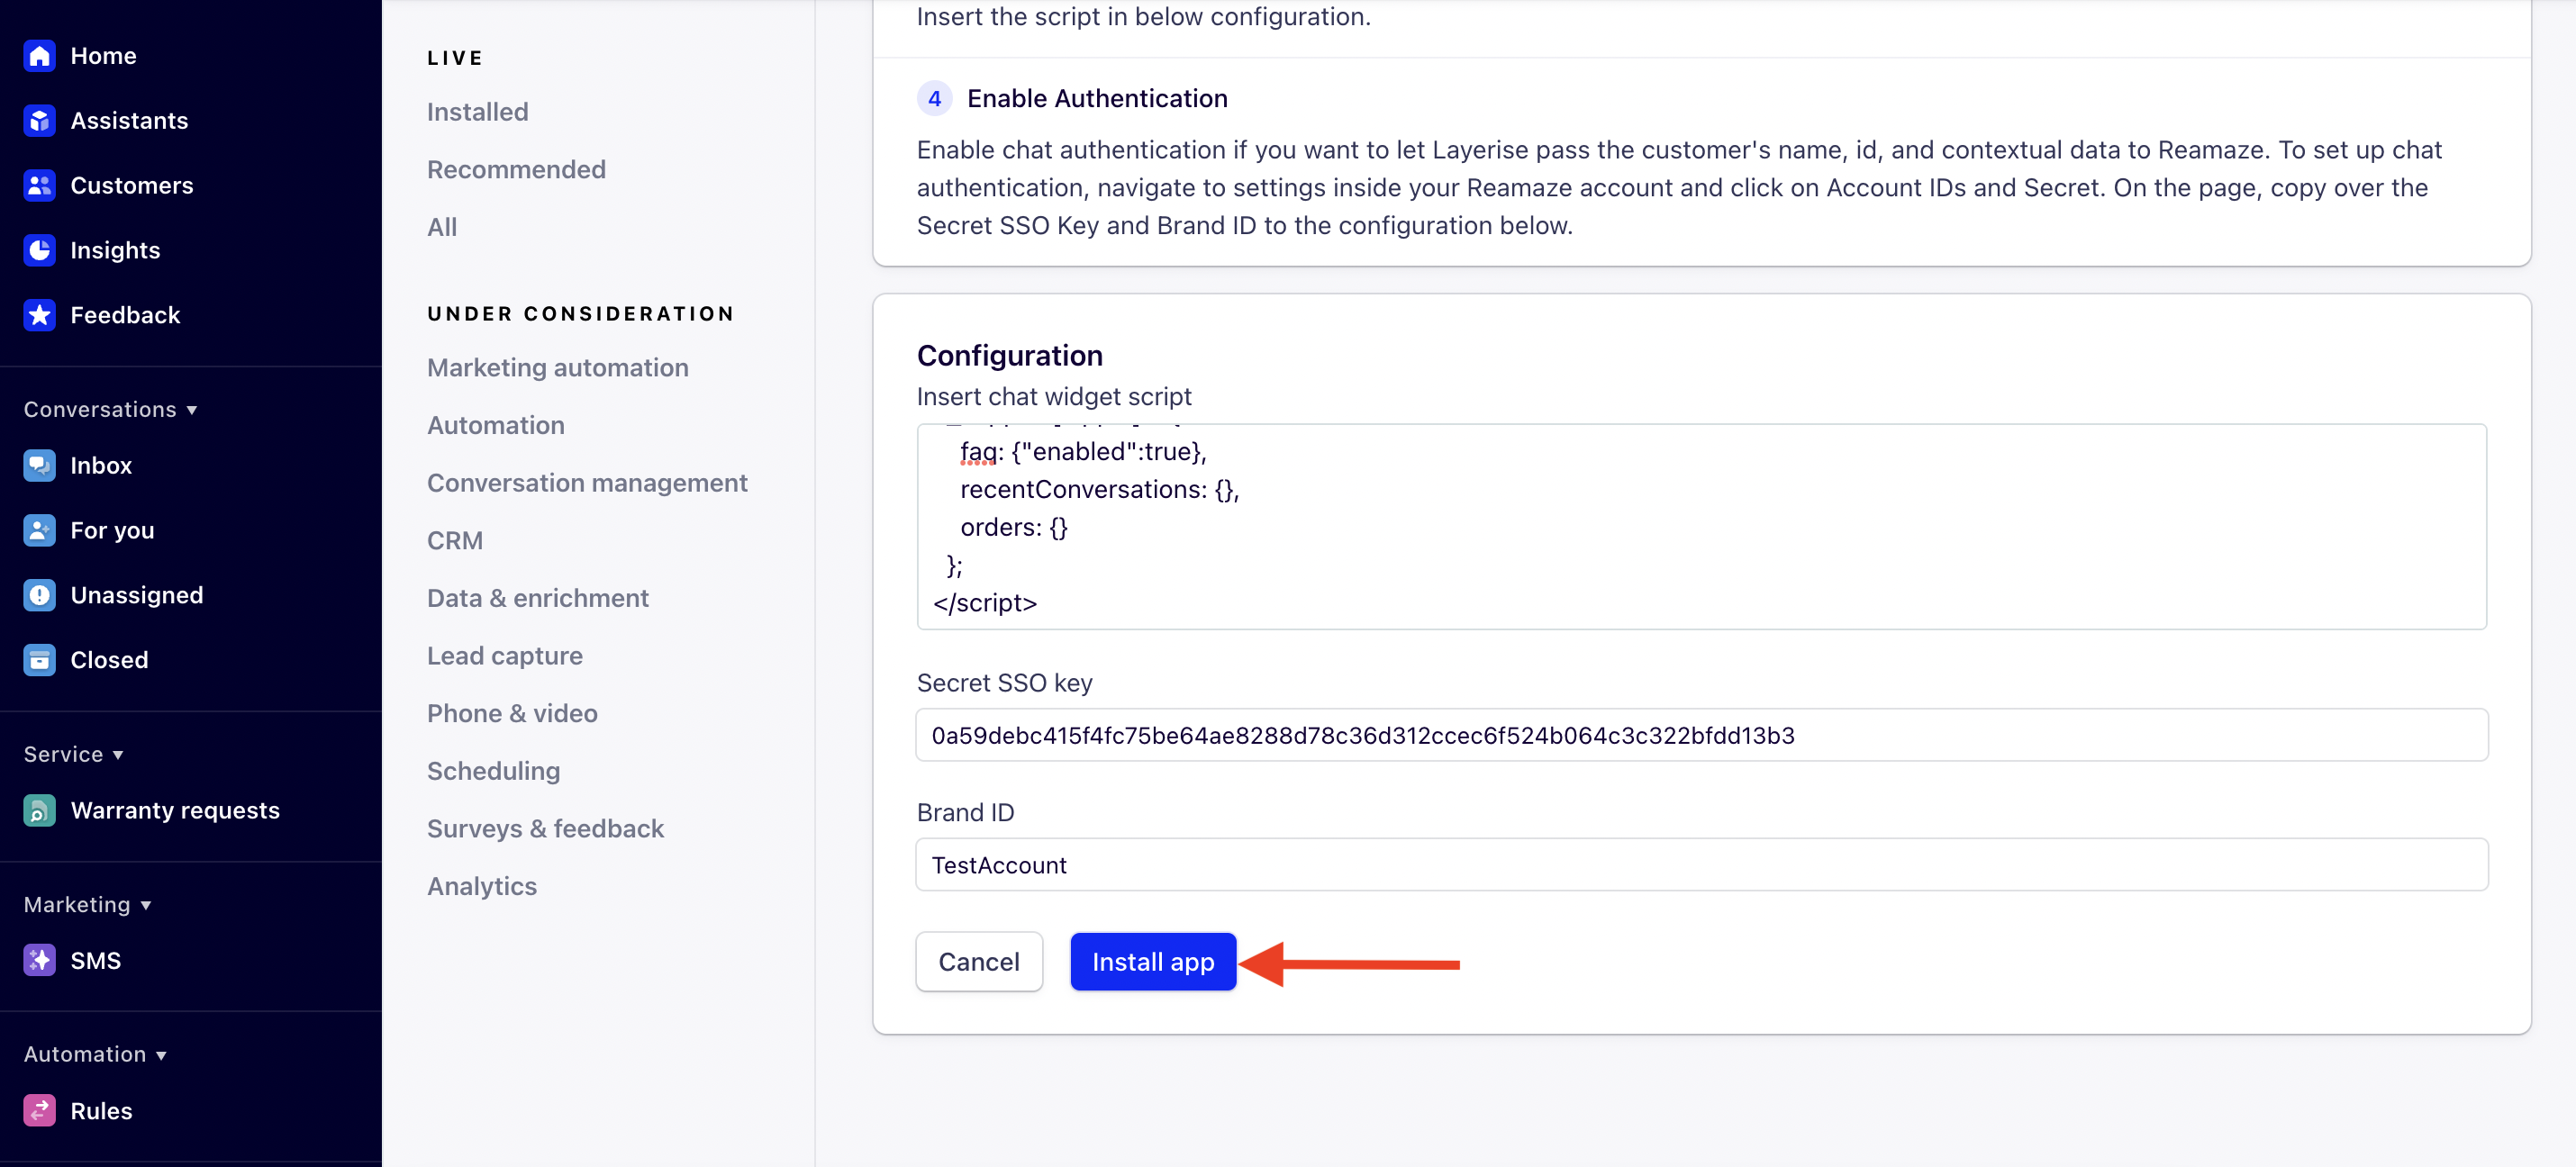Click the Customers people icon

click(39, 186)
